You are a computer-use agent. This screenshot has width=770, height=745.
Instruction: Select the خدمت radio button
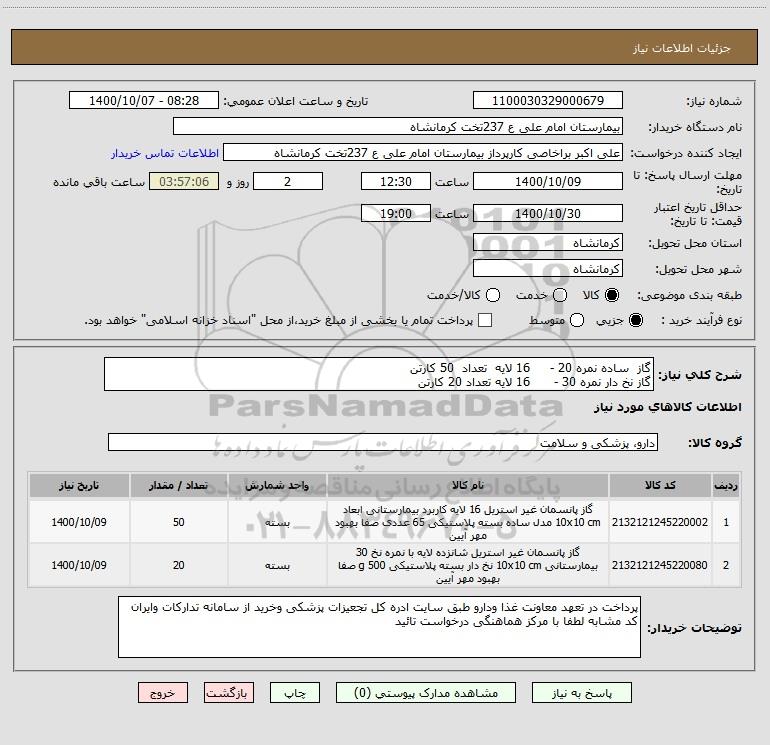[560, 295]
